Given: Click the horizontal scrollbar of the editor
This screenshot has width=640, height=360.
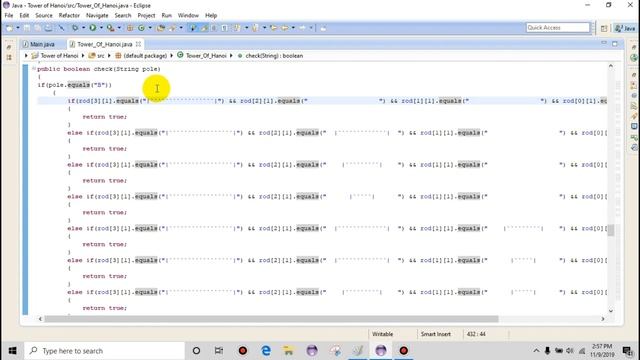Looking at the screenshot, I should pos(271,319).
